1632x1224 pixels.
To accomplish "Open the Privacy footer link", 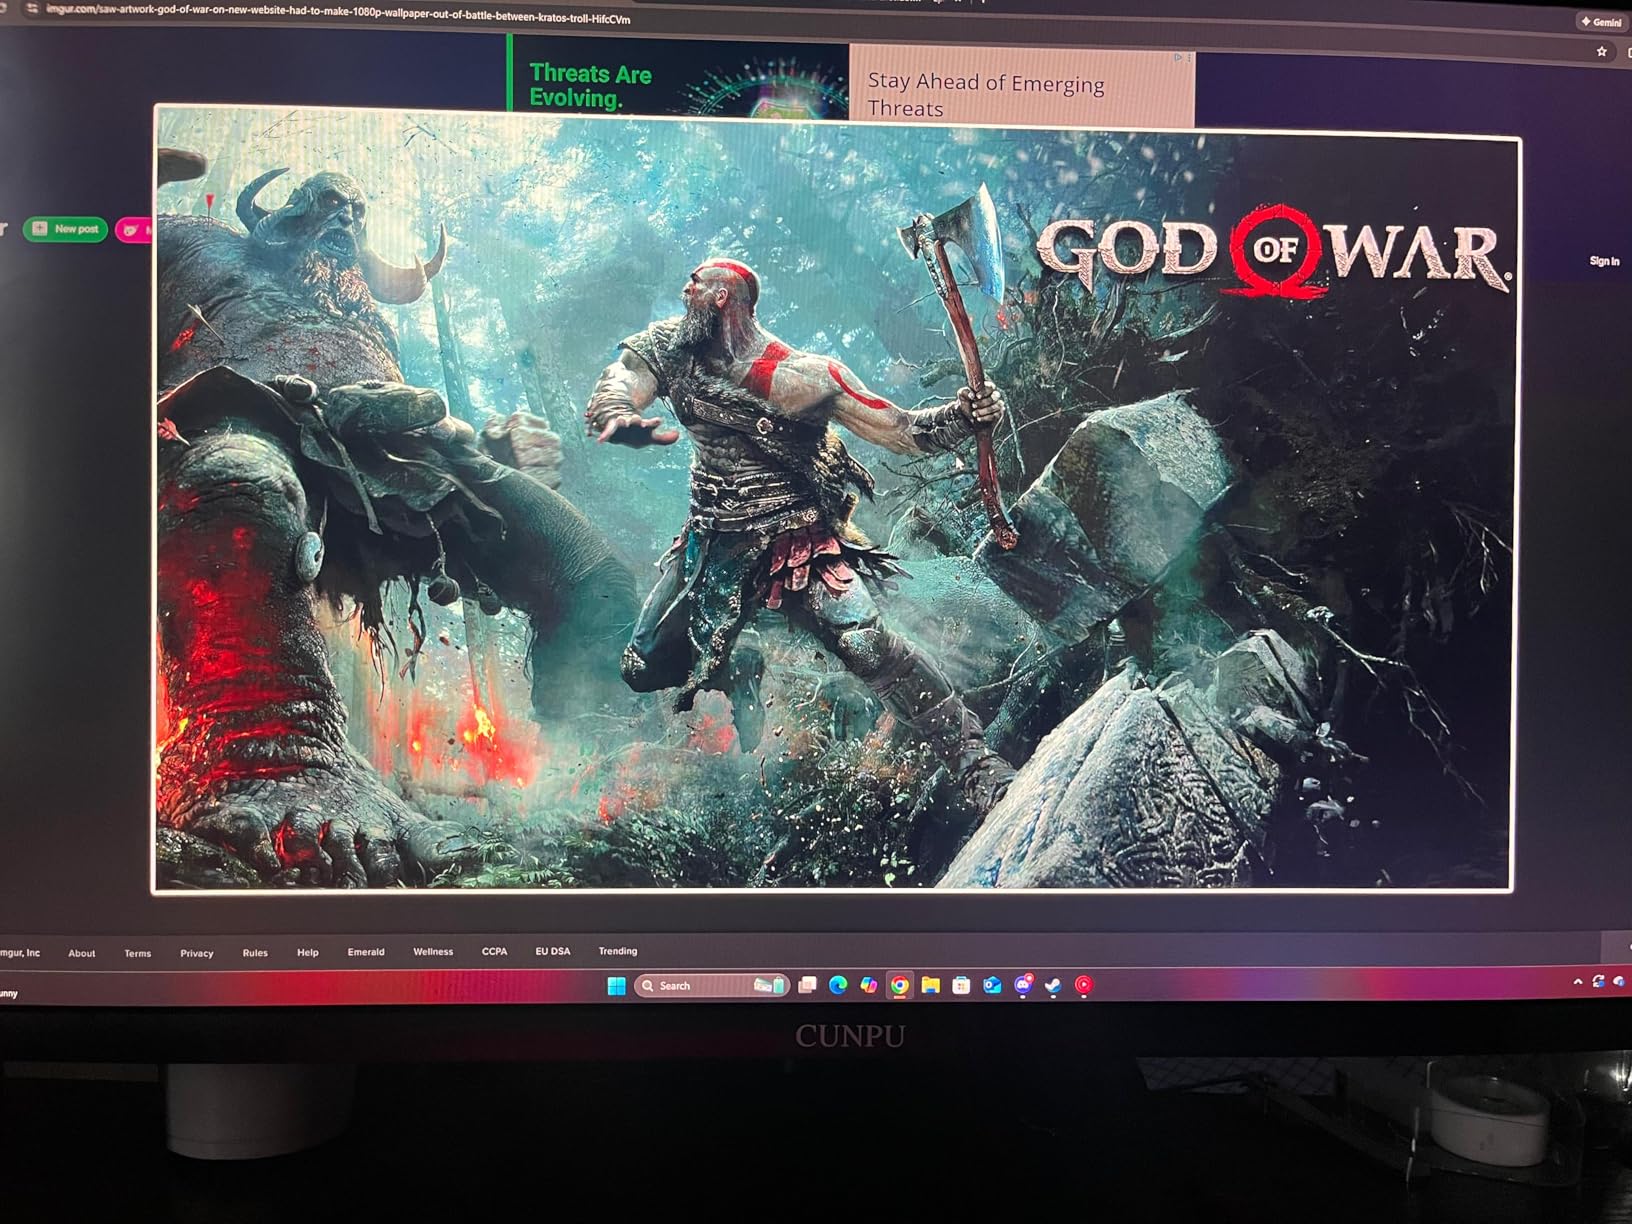I will pos(197,953).
